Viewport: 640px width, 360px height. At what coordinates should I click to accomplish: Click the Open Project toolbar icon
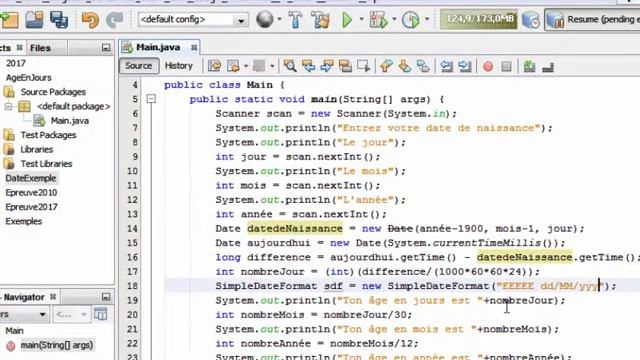tap(34, 19)
